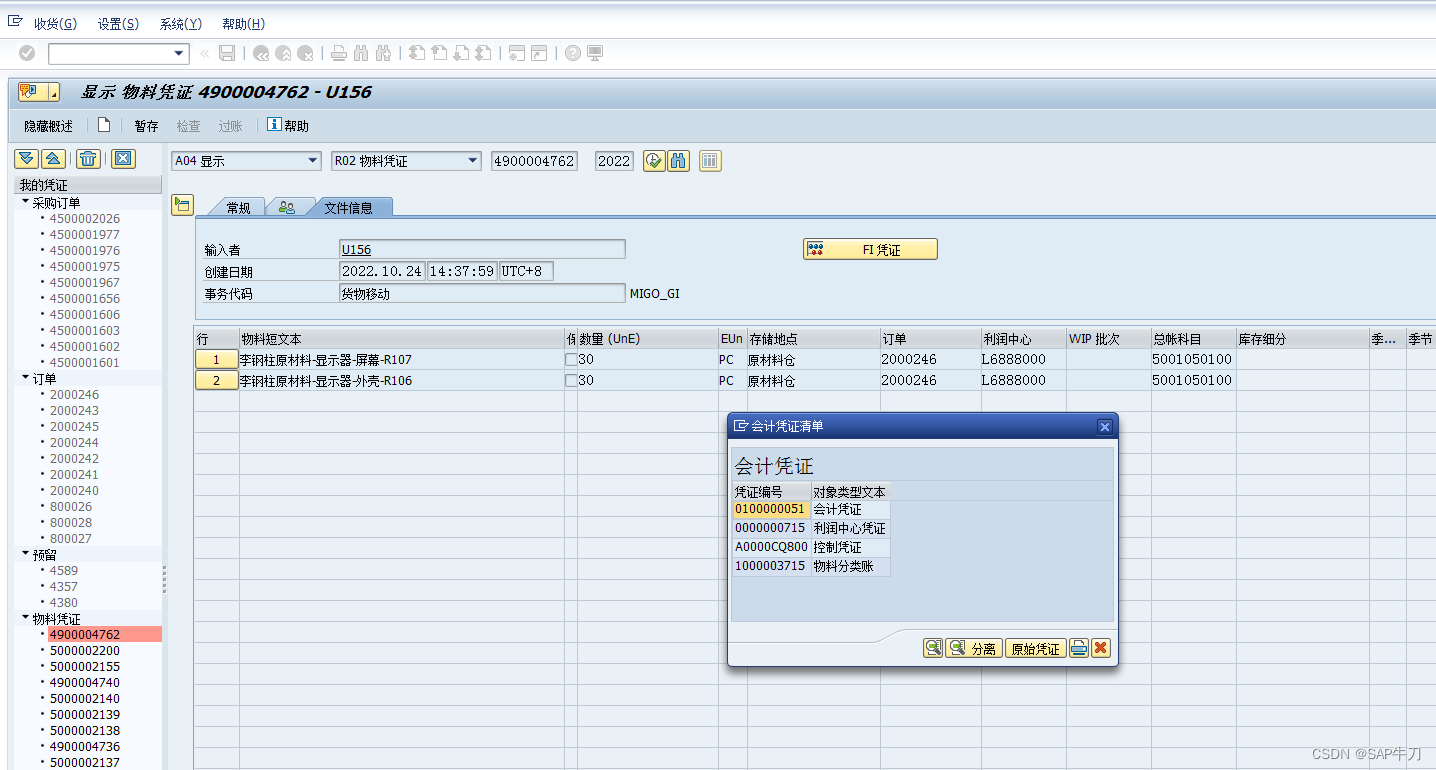Click the red X cancel icon in popup
The height and width of the screenshot is (770, 1436).
(1101, 648)
